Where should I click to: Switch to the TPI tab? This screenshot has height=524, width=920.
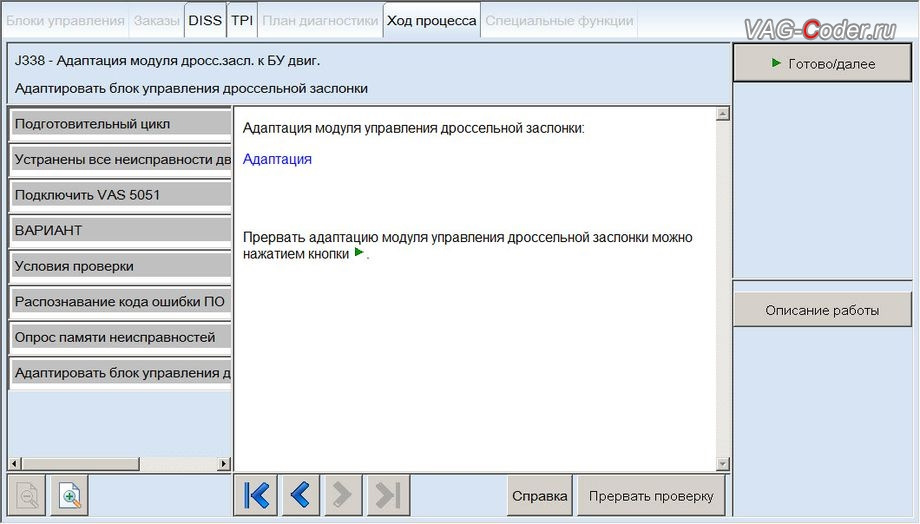pos(242,21)
